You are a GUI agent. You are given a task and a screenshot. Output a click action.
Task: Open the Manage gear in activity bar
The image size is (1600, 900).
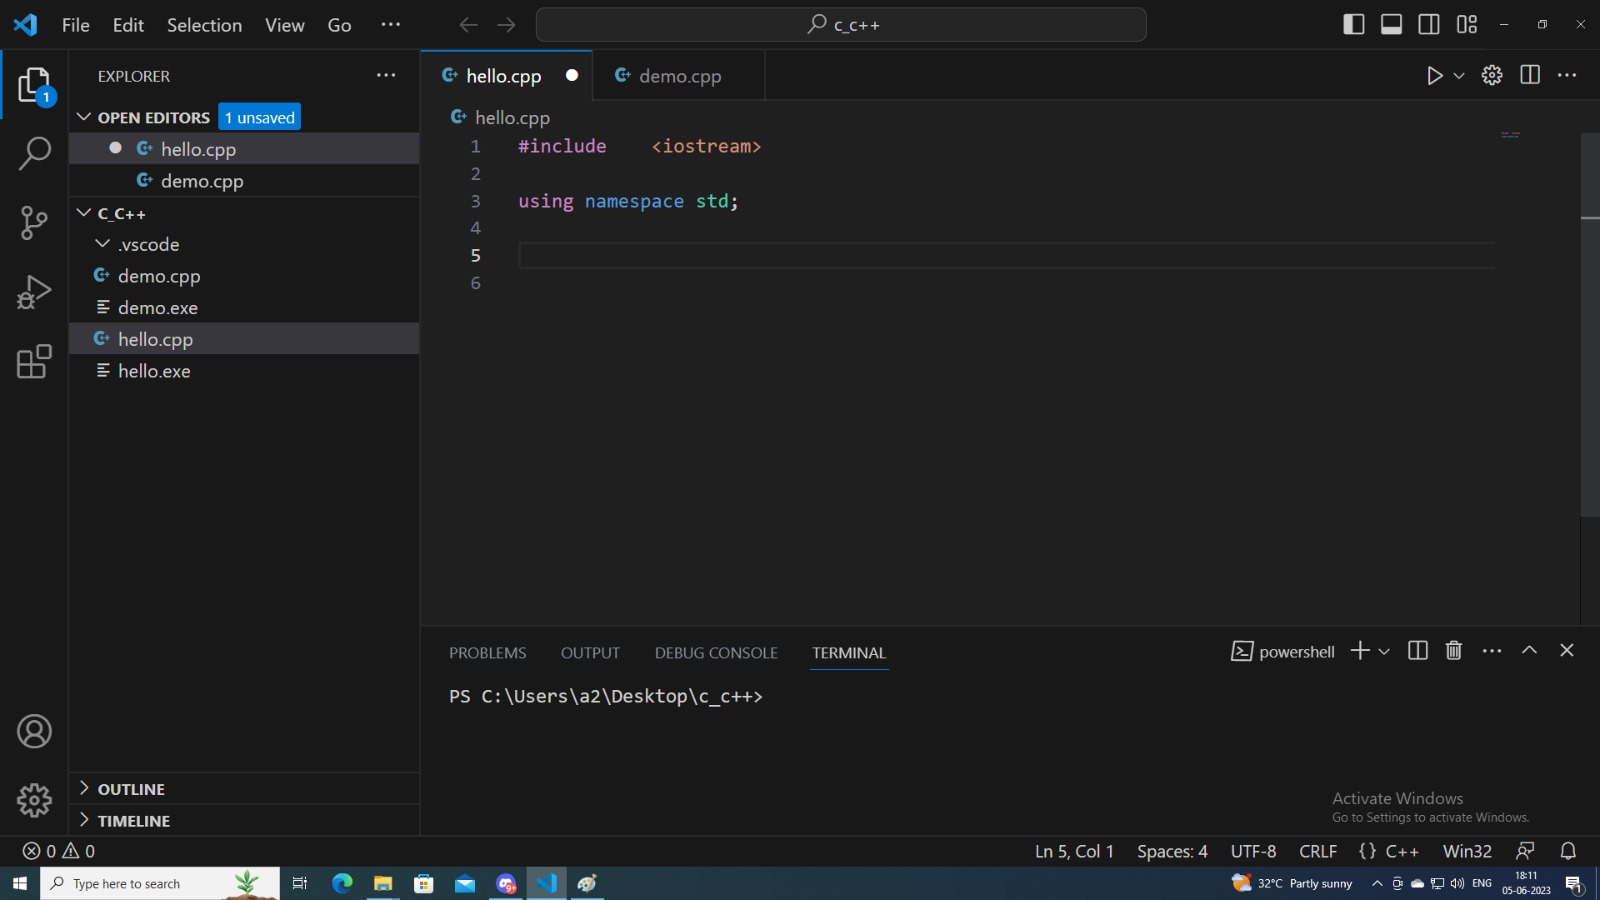click(x=34, y=800)
